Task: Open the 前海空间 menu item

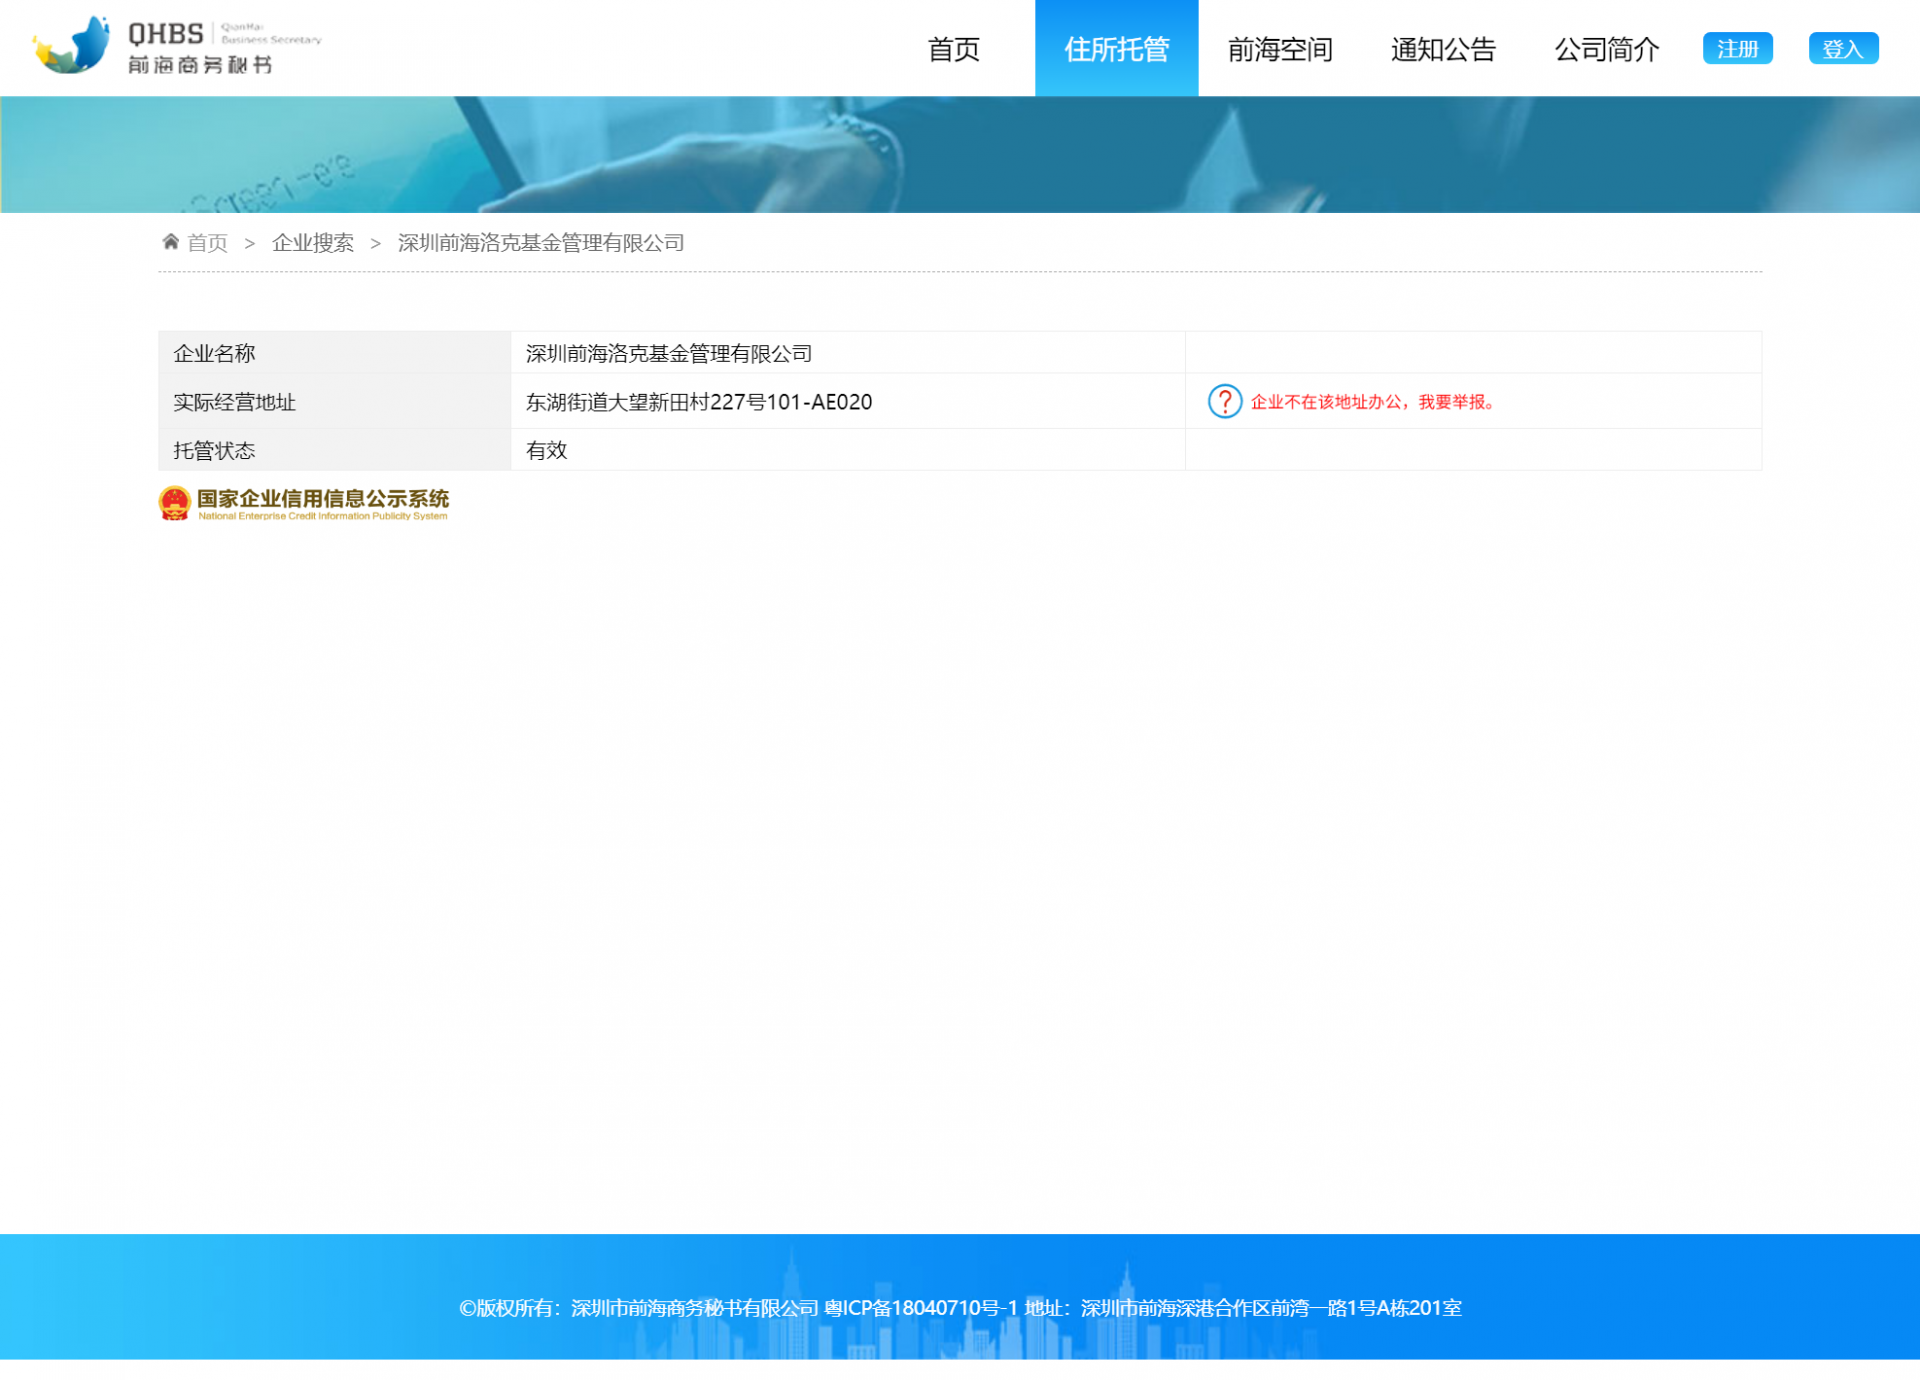Action: [1279, 49]
